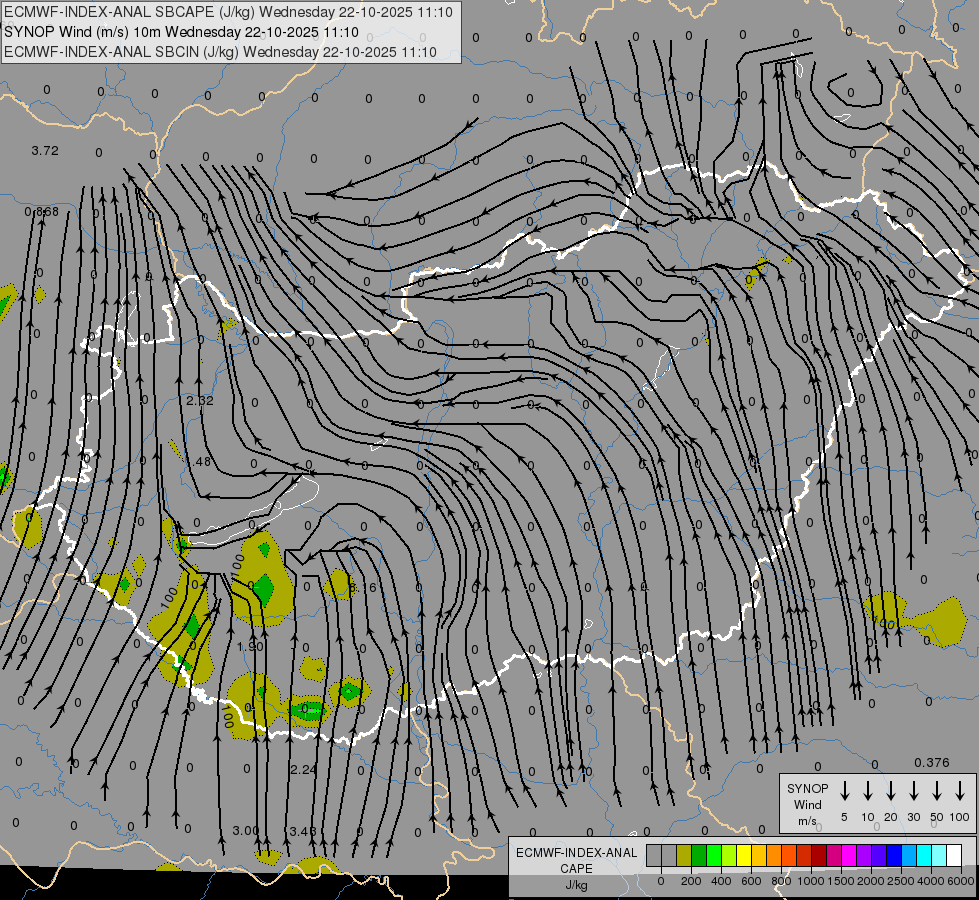This screenshot has width=979, height=900.
Task: Click the 4000 tick label on CAPE scale
Action: [x=931, y=881]
